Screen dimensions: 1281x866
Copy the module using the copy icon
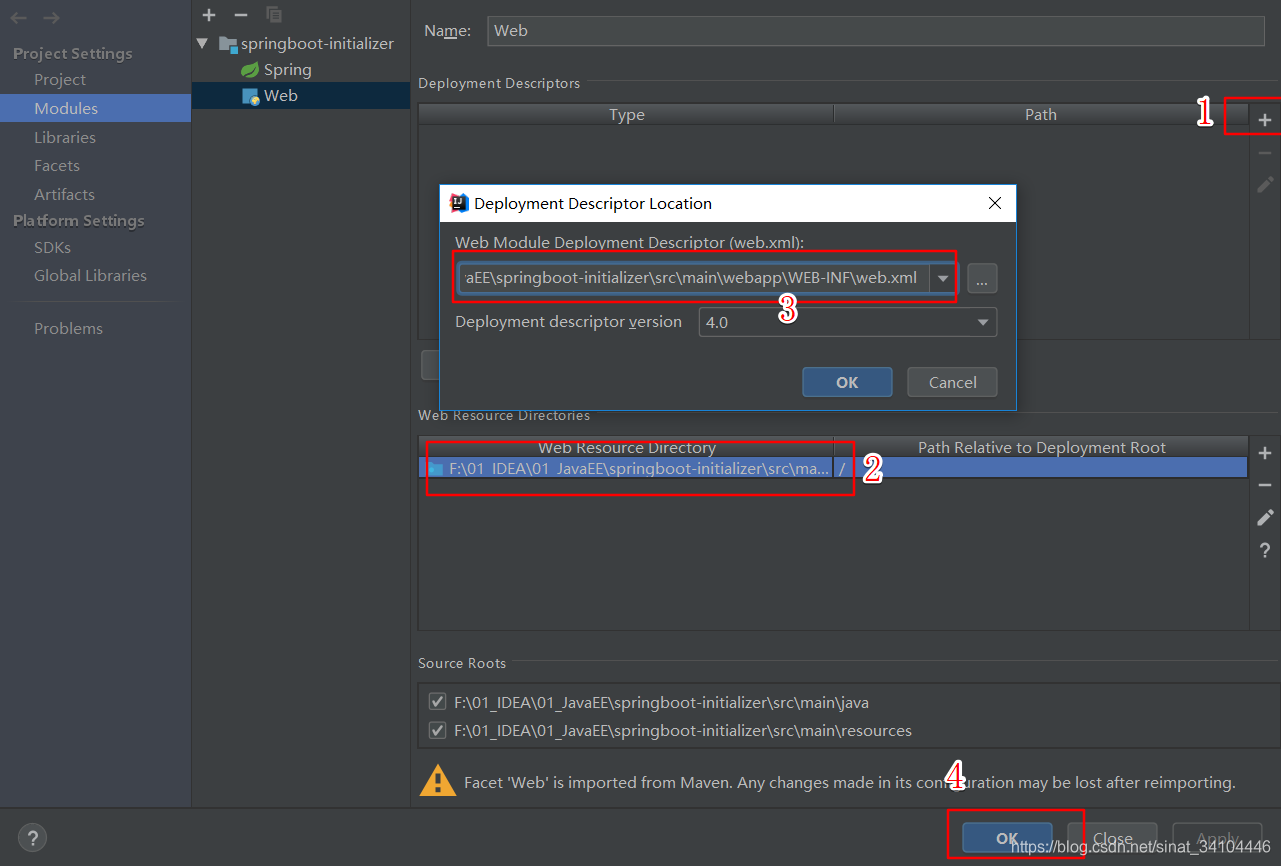coord(273,15)
